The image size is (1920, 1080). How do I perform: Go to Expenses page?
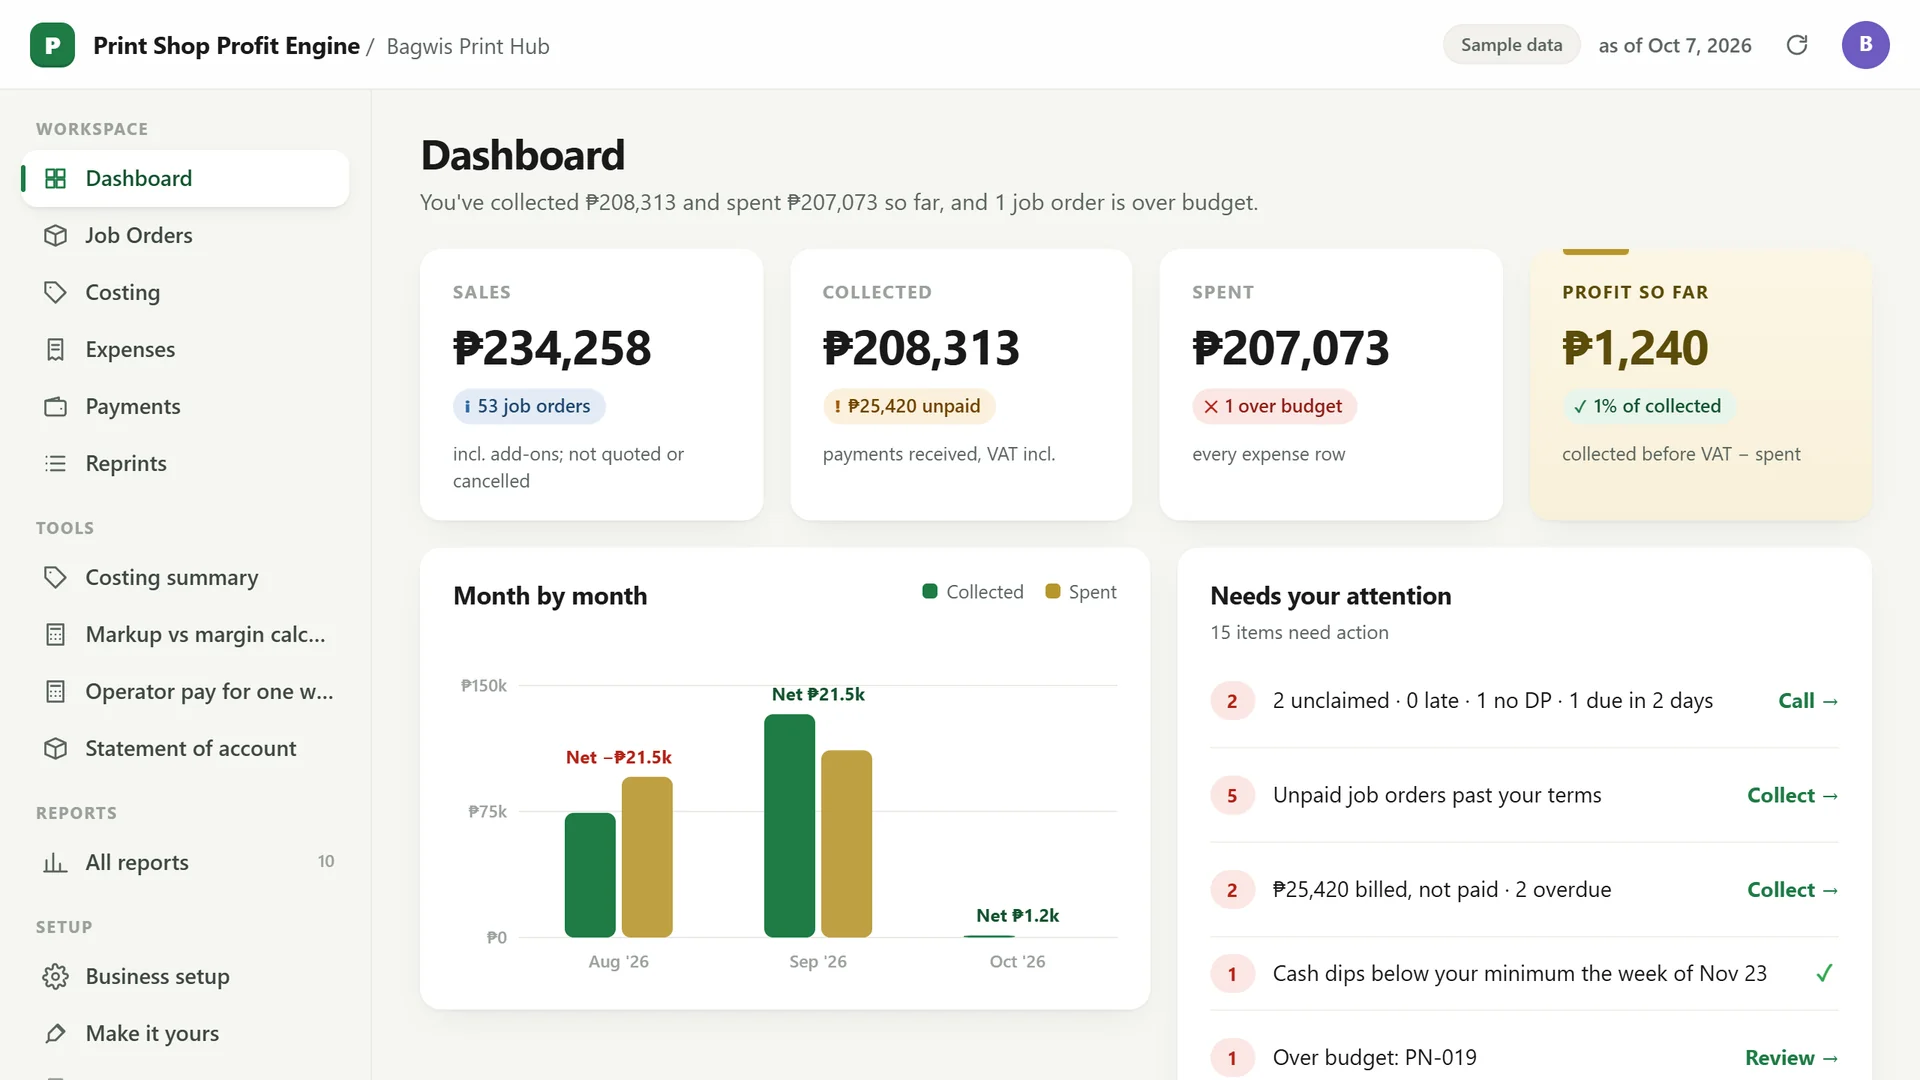(185, 349)
